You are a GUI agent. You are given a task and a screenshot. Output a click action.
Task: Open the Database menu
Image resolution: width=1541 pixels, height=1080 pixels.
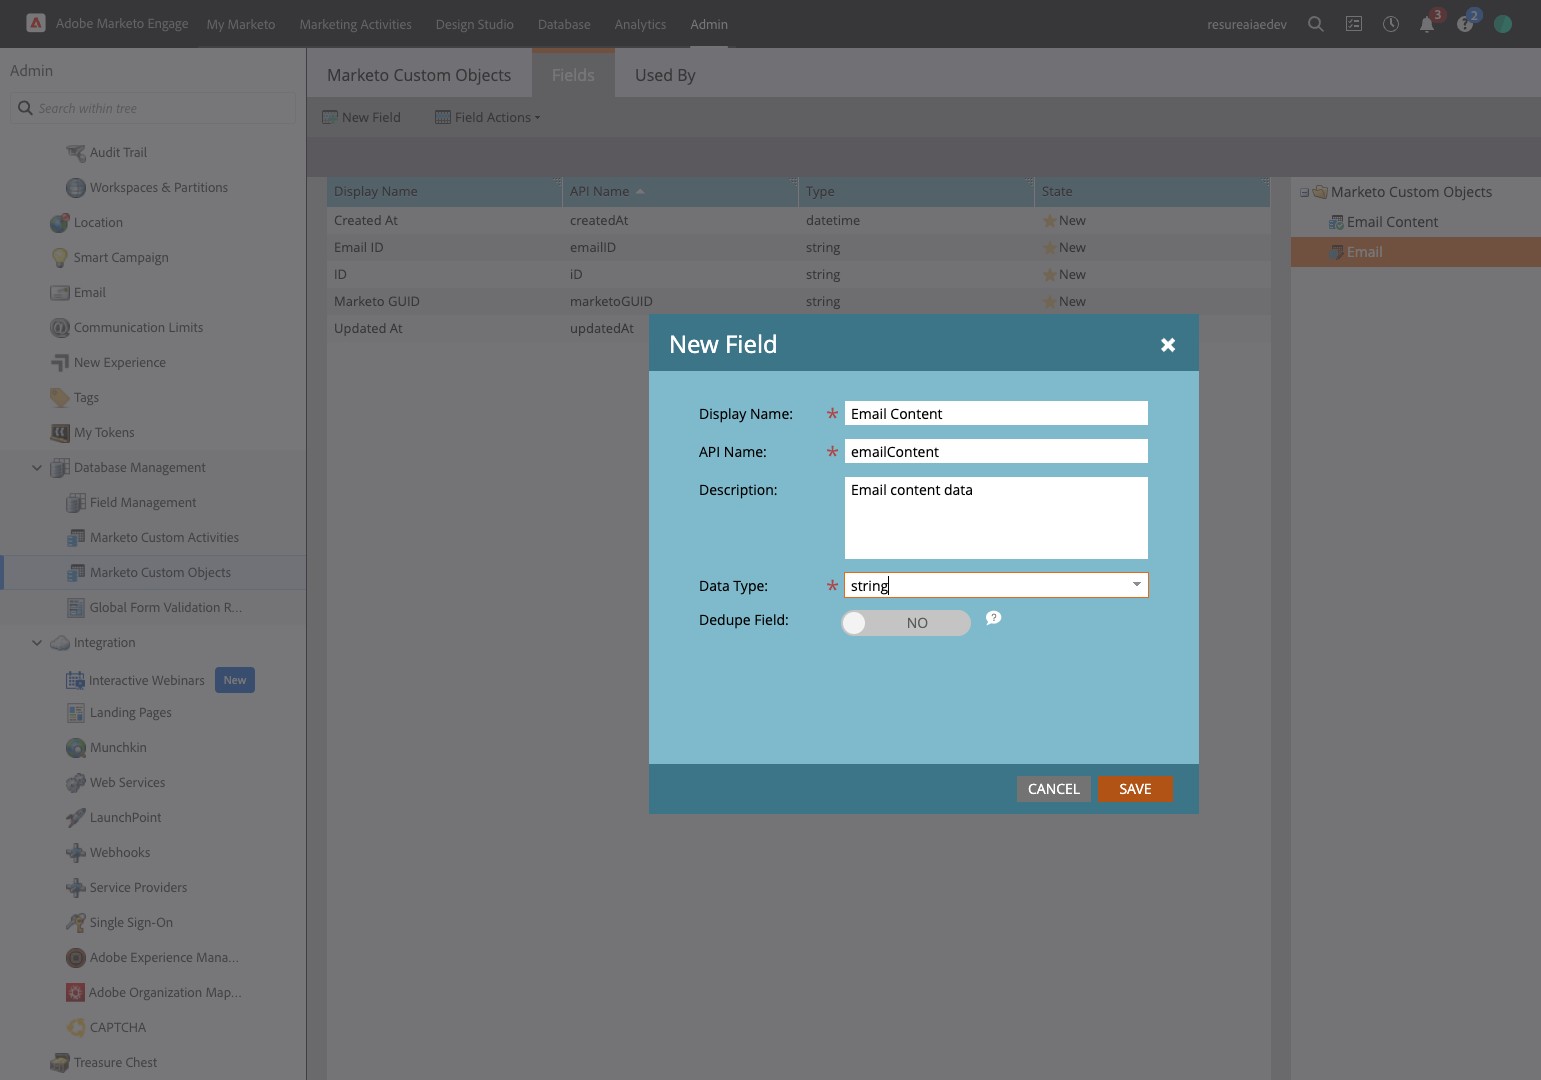tap(564, 24)
